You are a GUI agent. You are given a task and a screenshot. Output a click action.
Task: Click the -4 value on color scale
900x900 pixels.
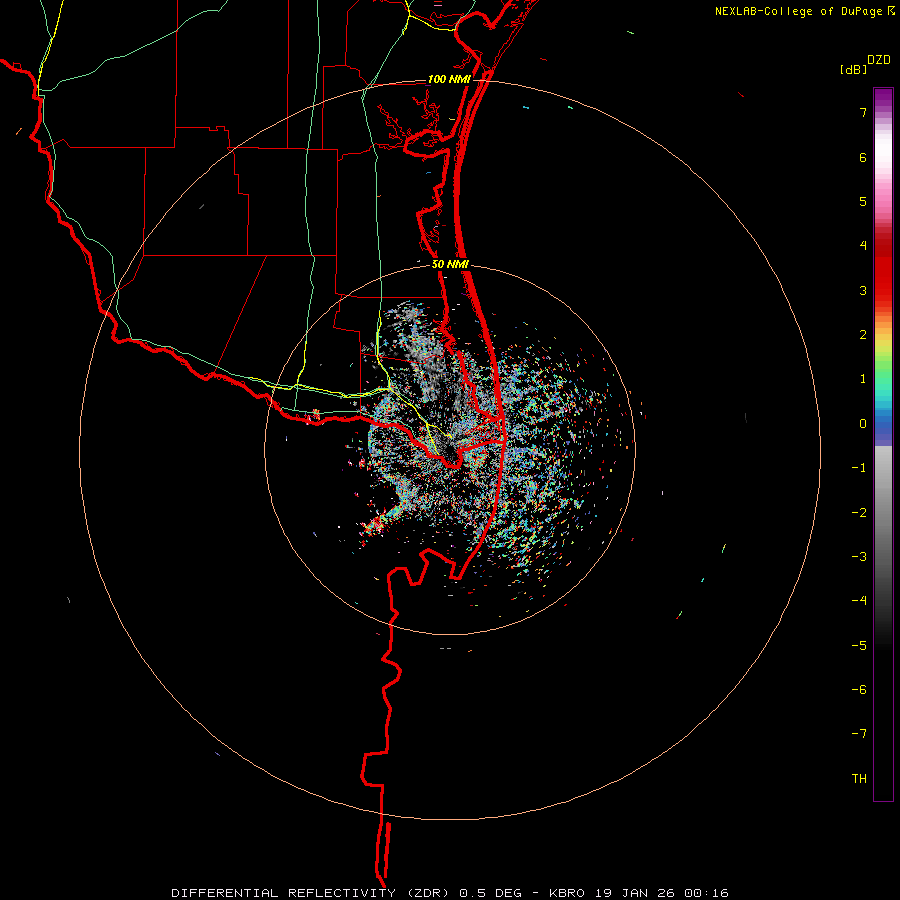tap(859, 601)
